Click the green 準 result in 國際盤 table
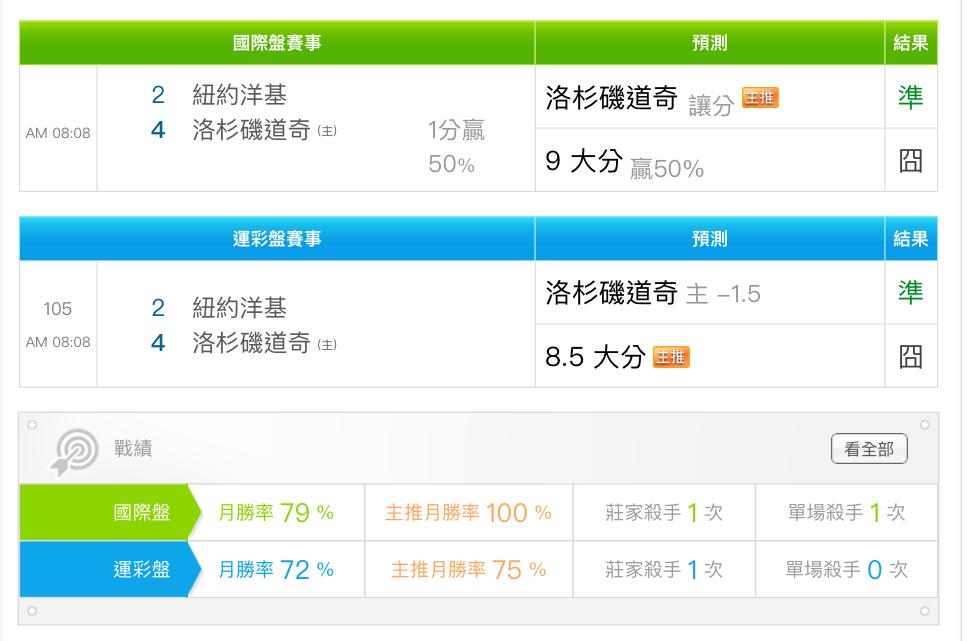The height and width of the screenshot is (641, 974). [x=911, y=97]
